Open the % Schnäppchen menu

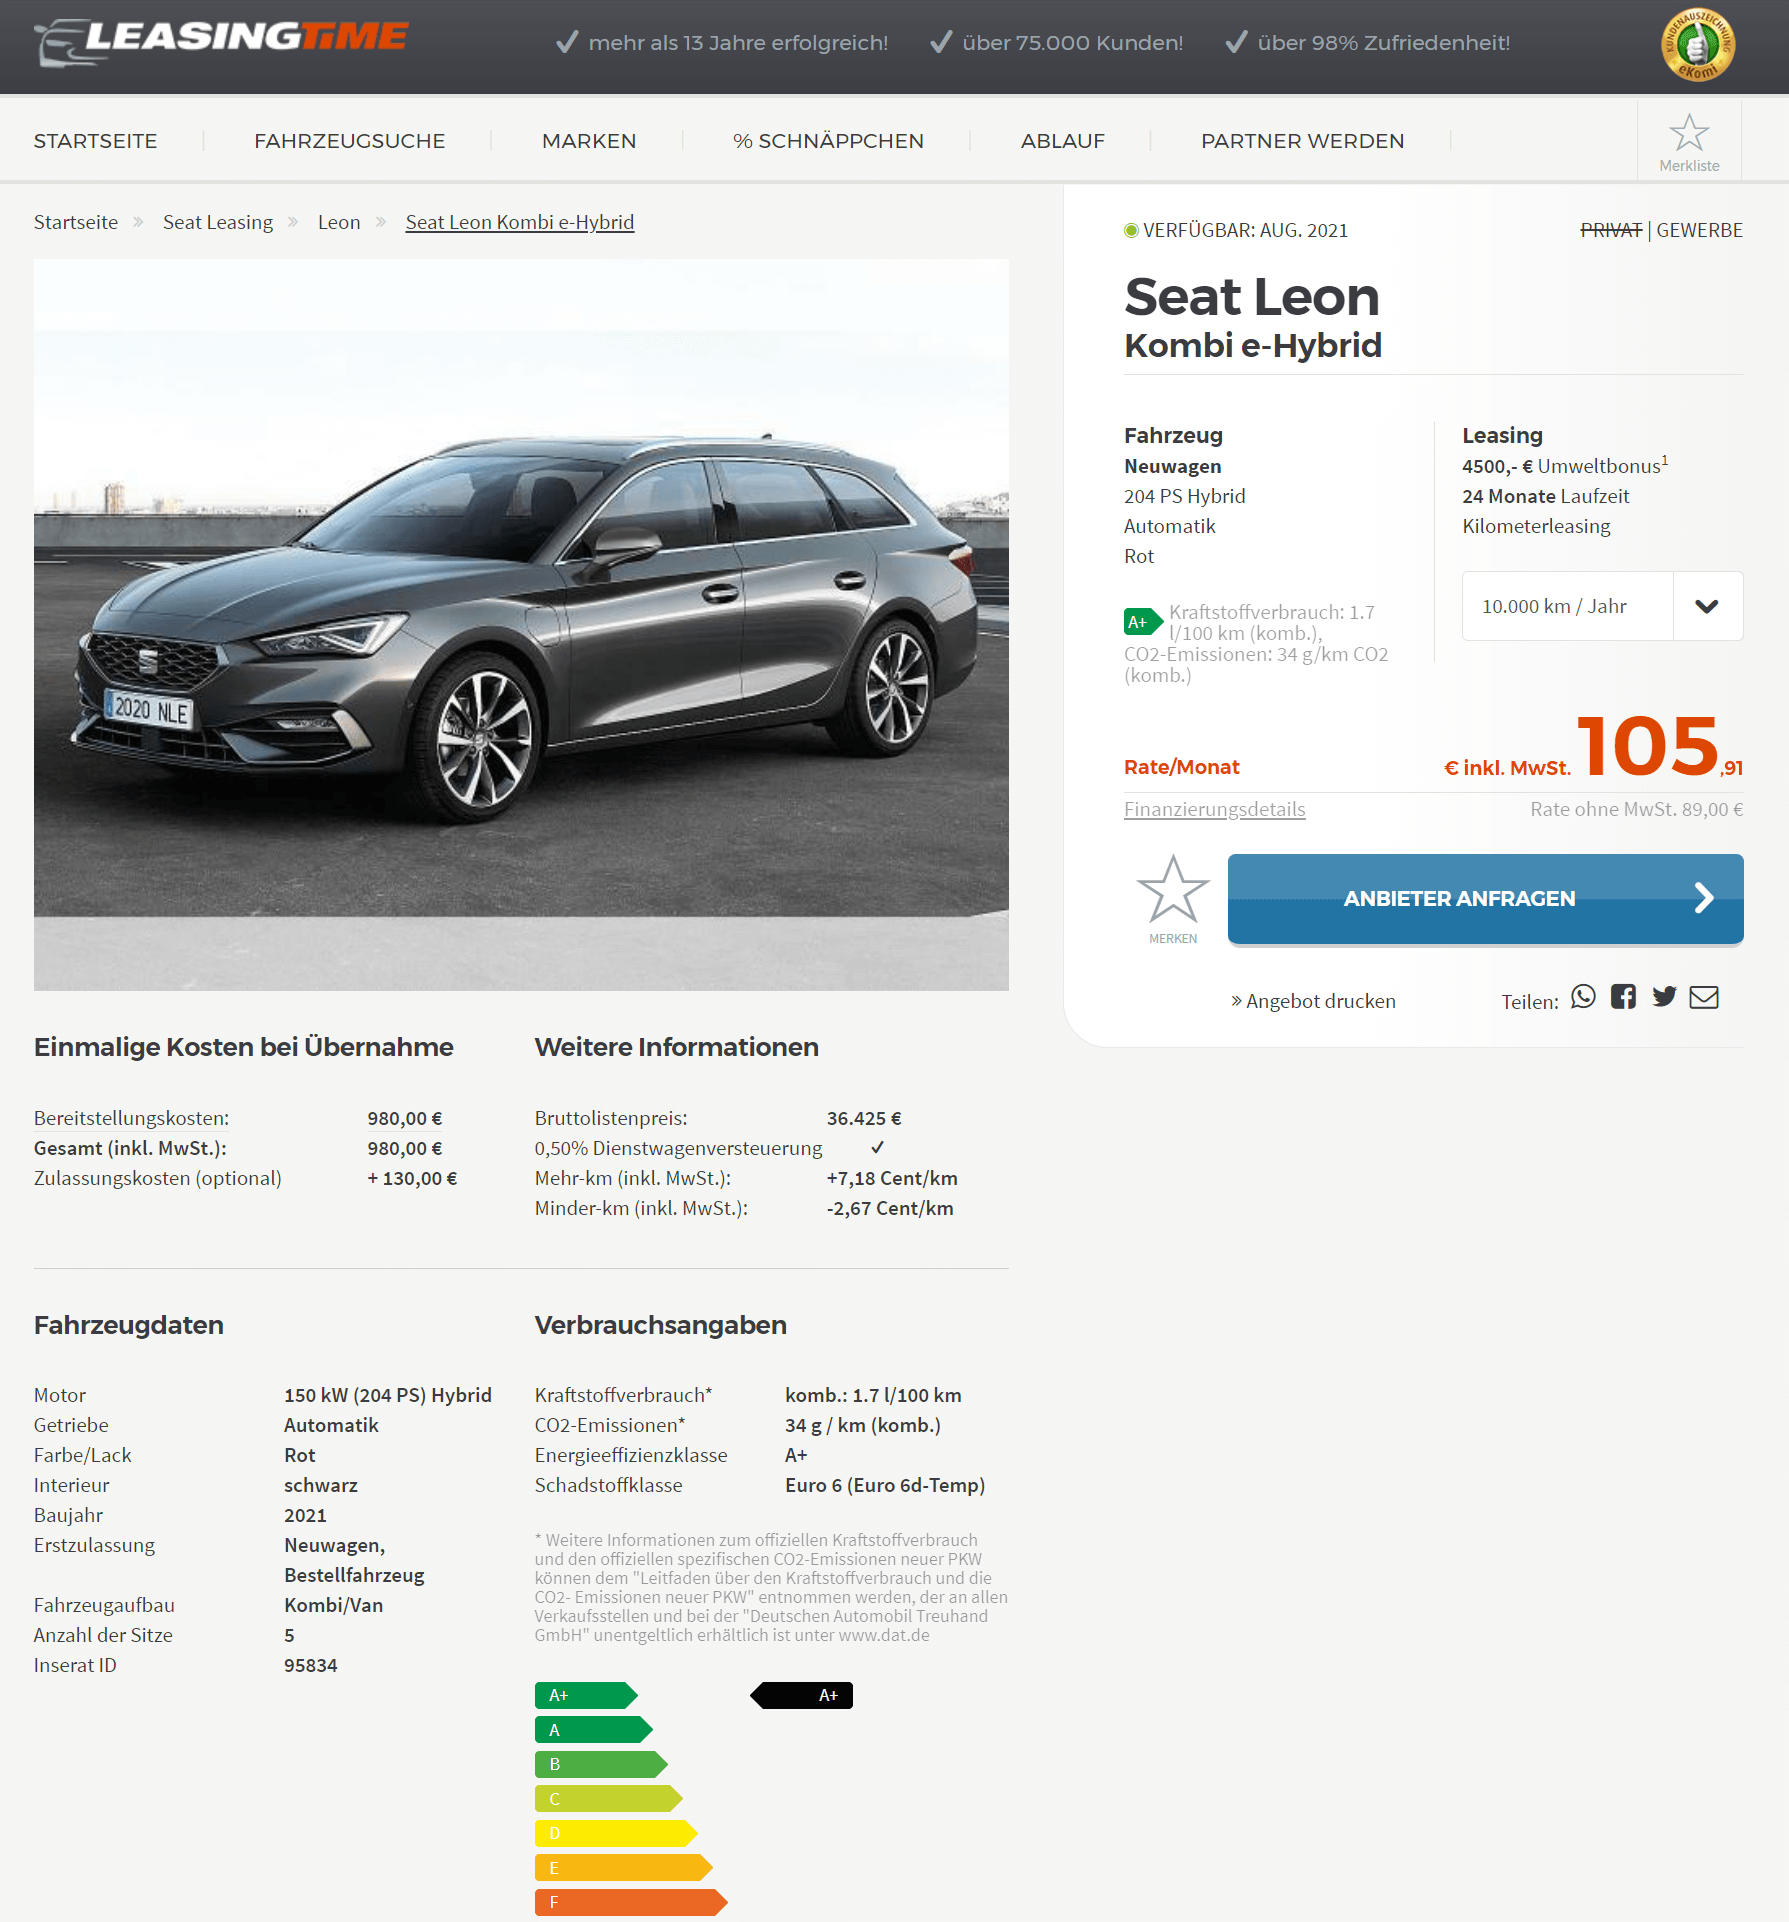click(x=828, y=141)
